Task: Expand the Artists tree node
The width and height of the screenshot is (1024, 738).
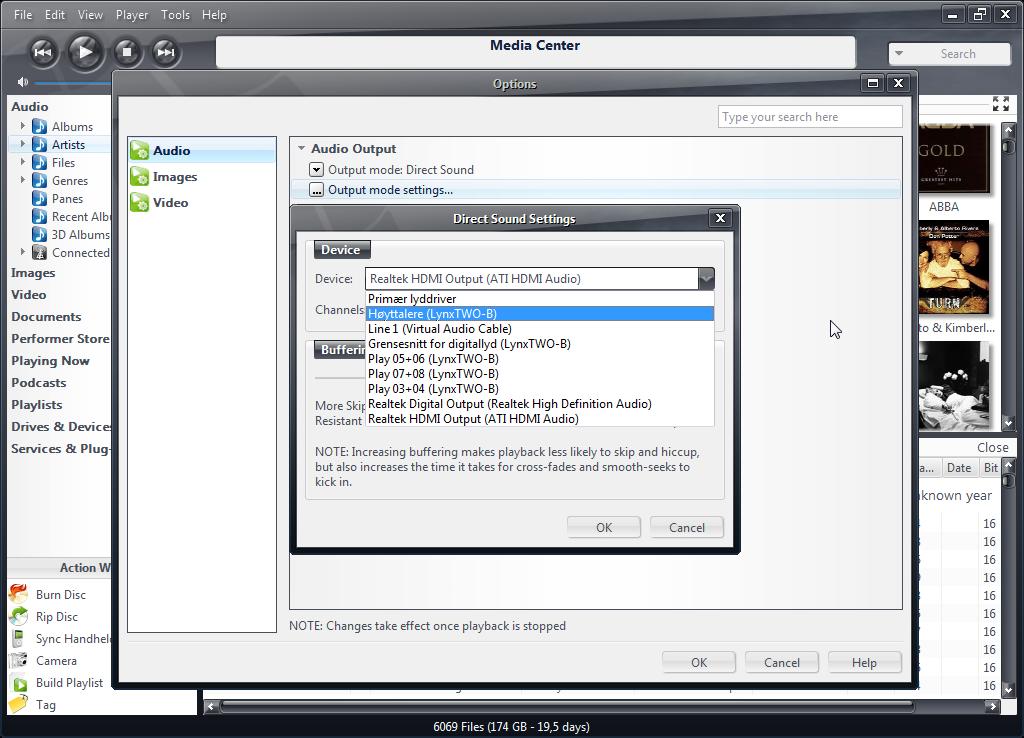Action: pyautogui.click(x=23, y=144)
